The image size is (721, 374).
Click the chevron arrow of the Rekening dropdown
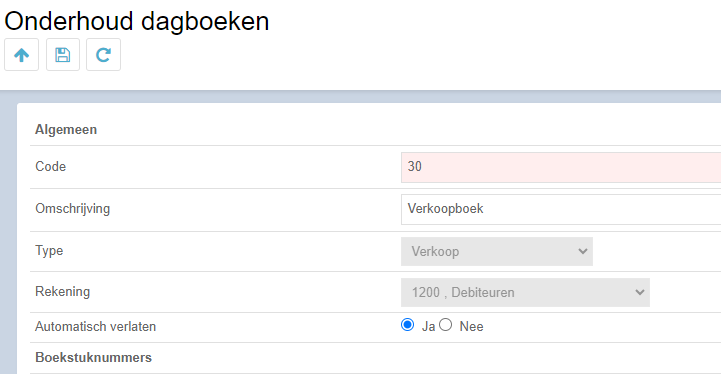(x=640, y=292)
